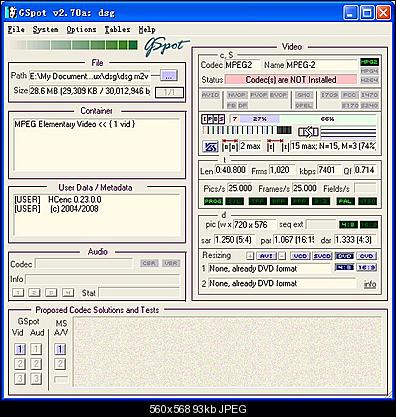Screen dimensions: 396x417
Task: Click the H264 codec indicator
Action: tap(369, 80)
